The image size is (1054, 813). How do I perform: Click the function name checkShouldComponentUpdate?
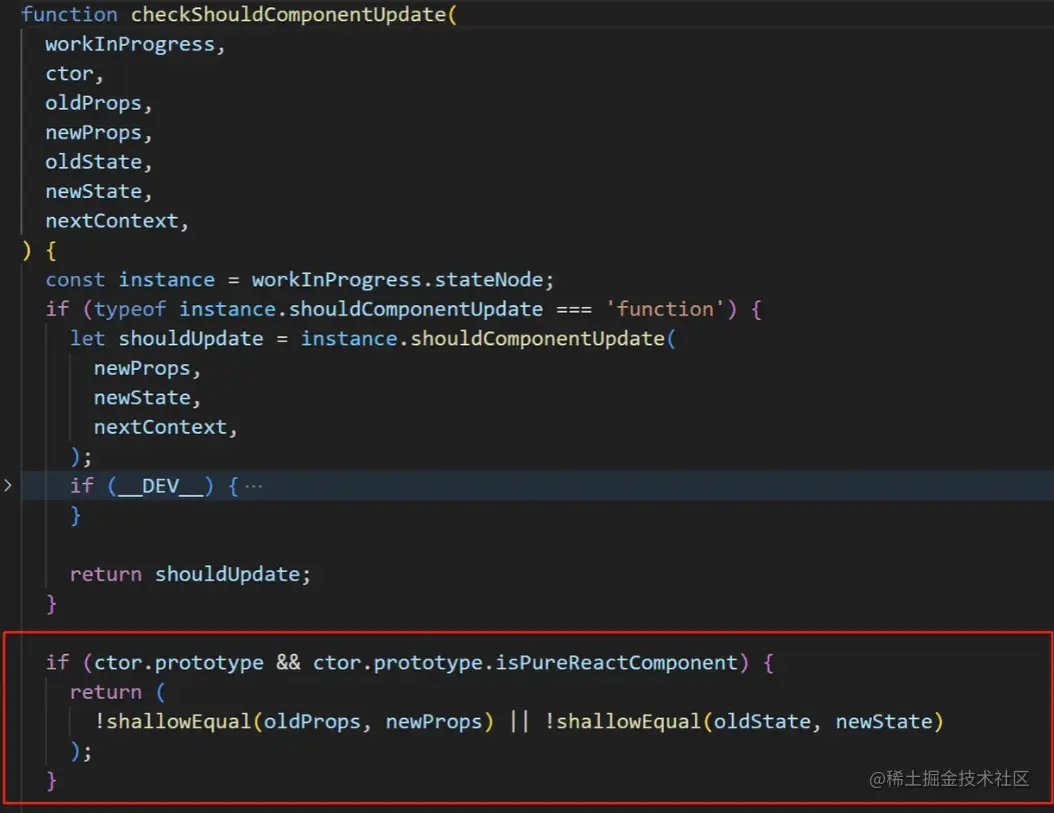(288, 14)
